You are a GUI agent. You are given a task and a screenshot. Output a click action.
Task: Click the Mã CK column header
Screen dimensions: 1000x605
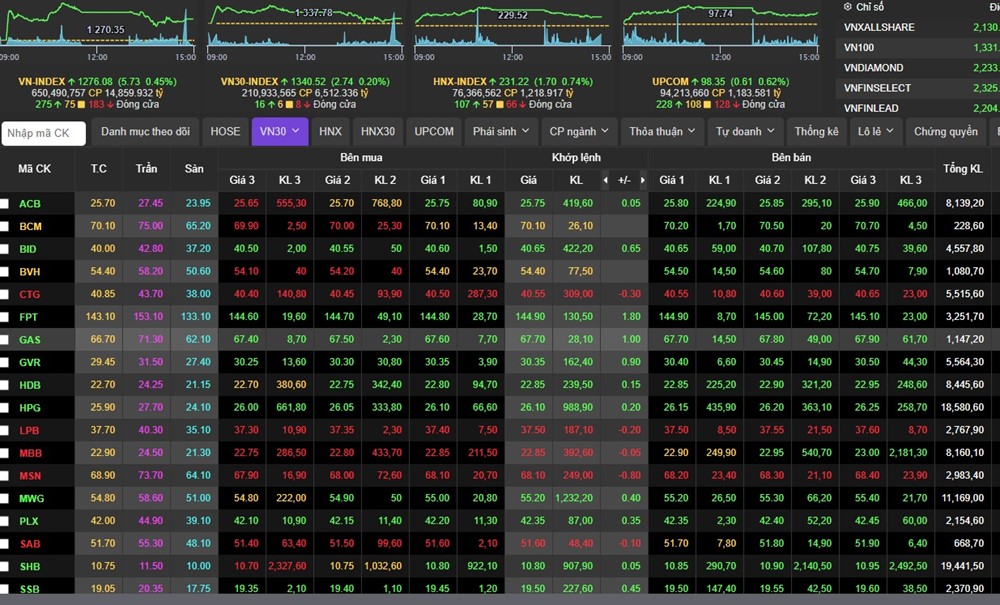[x=34, y=169]
